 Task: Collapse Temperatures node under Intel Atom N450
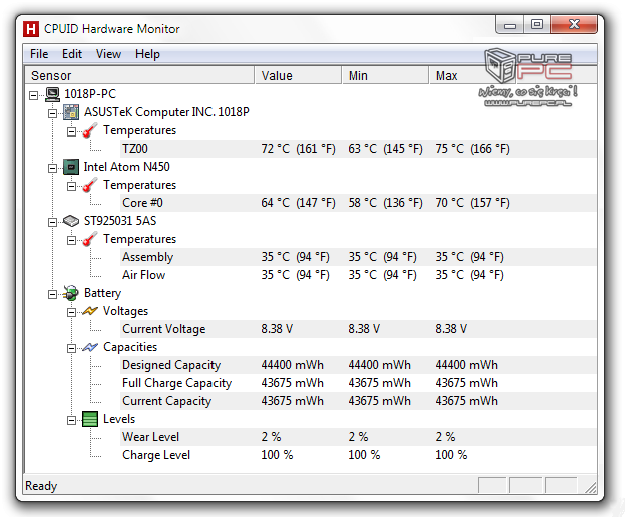[71, 186]
